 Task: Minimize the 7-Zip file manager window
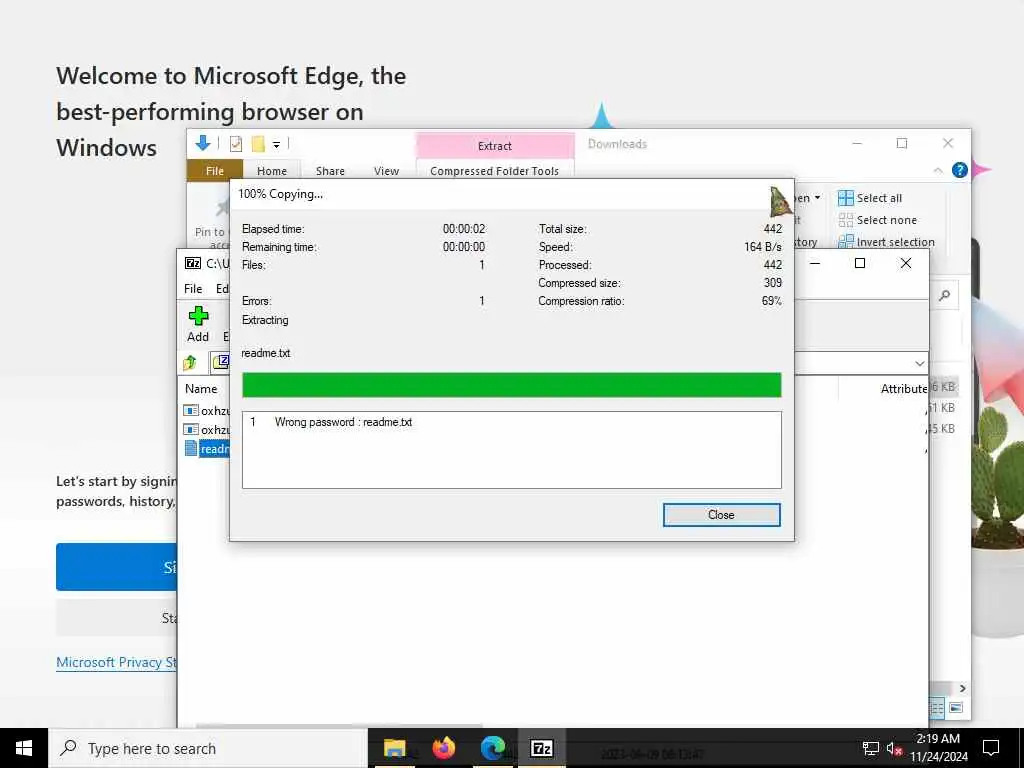815,263
